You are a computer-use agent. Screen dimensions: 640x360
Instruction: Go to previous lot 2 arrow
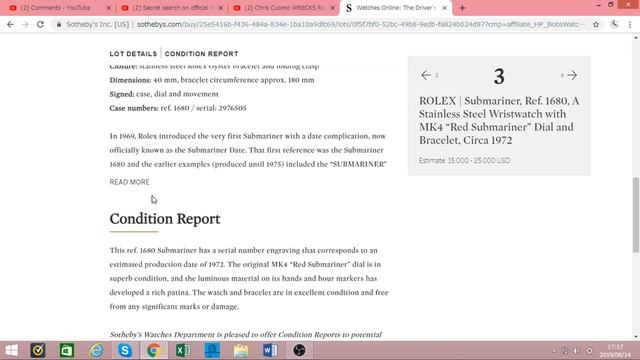426,75
